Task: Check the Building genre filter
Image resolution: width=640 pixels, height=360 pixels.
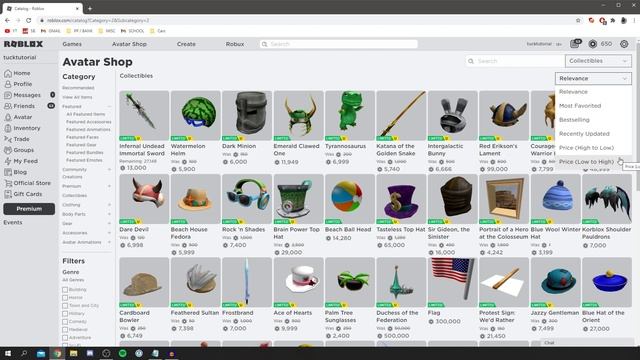Action: [65, 290]
